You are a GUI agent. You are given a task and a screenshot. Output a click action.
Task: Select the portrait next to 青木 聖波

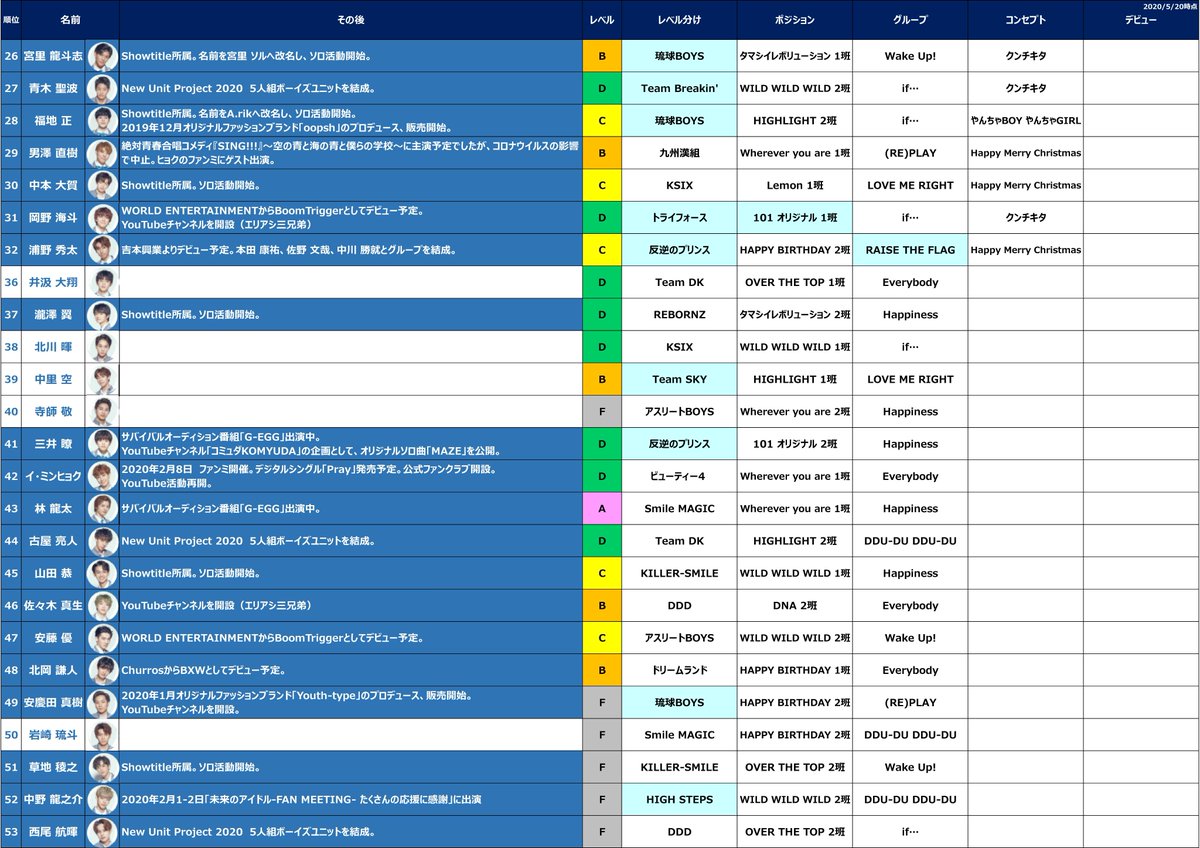102,88
